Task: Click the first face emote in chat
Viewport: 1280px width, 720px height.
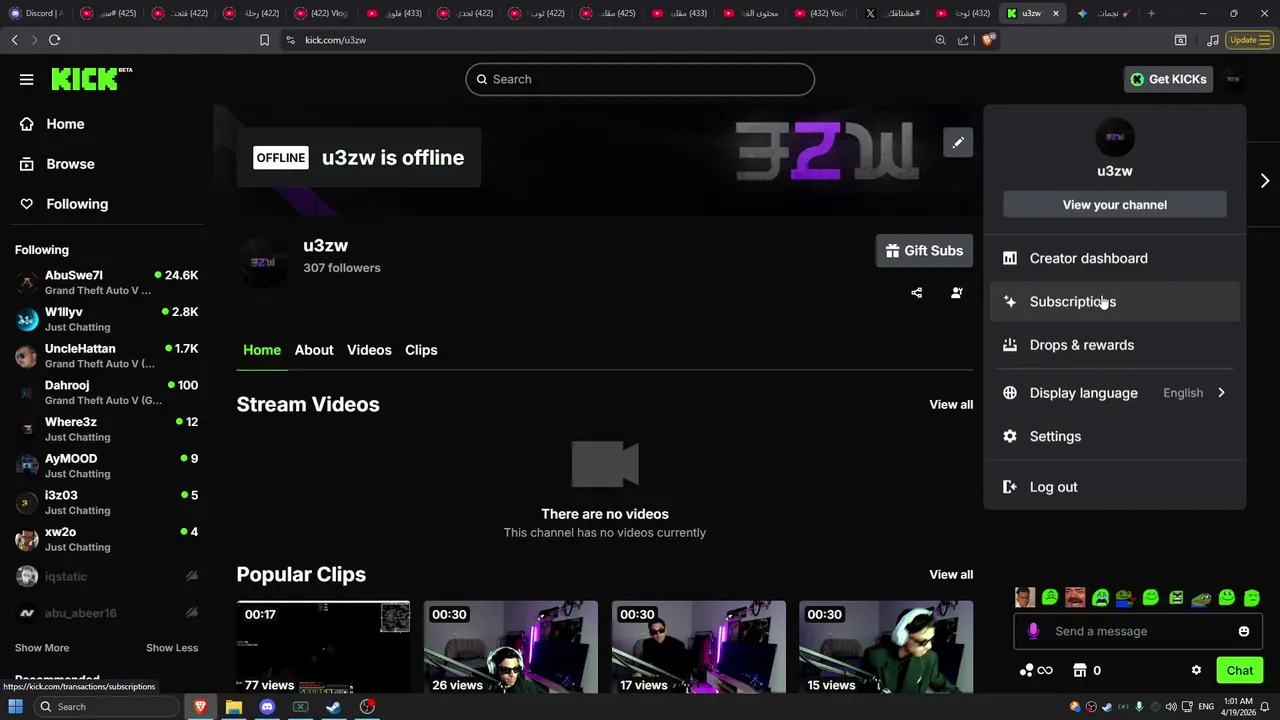Action: pyautogui.click(x=1025, y=598)
